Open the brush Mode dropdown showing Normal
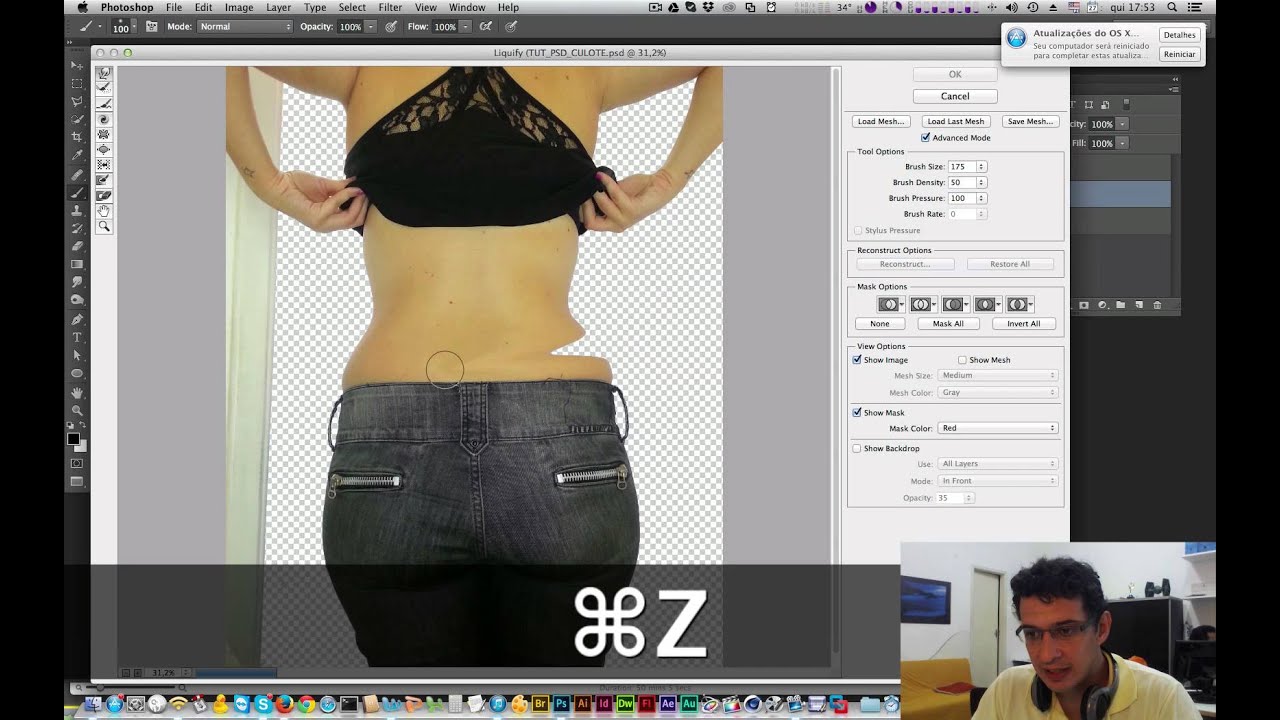This screenshot has width=1280, height=720. tap(245, 26)
